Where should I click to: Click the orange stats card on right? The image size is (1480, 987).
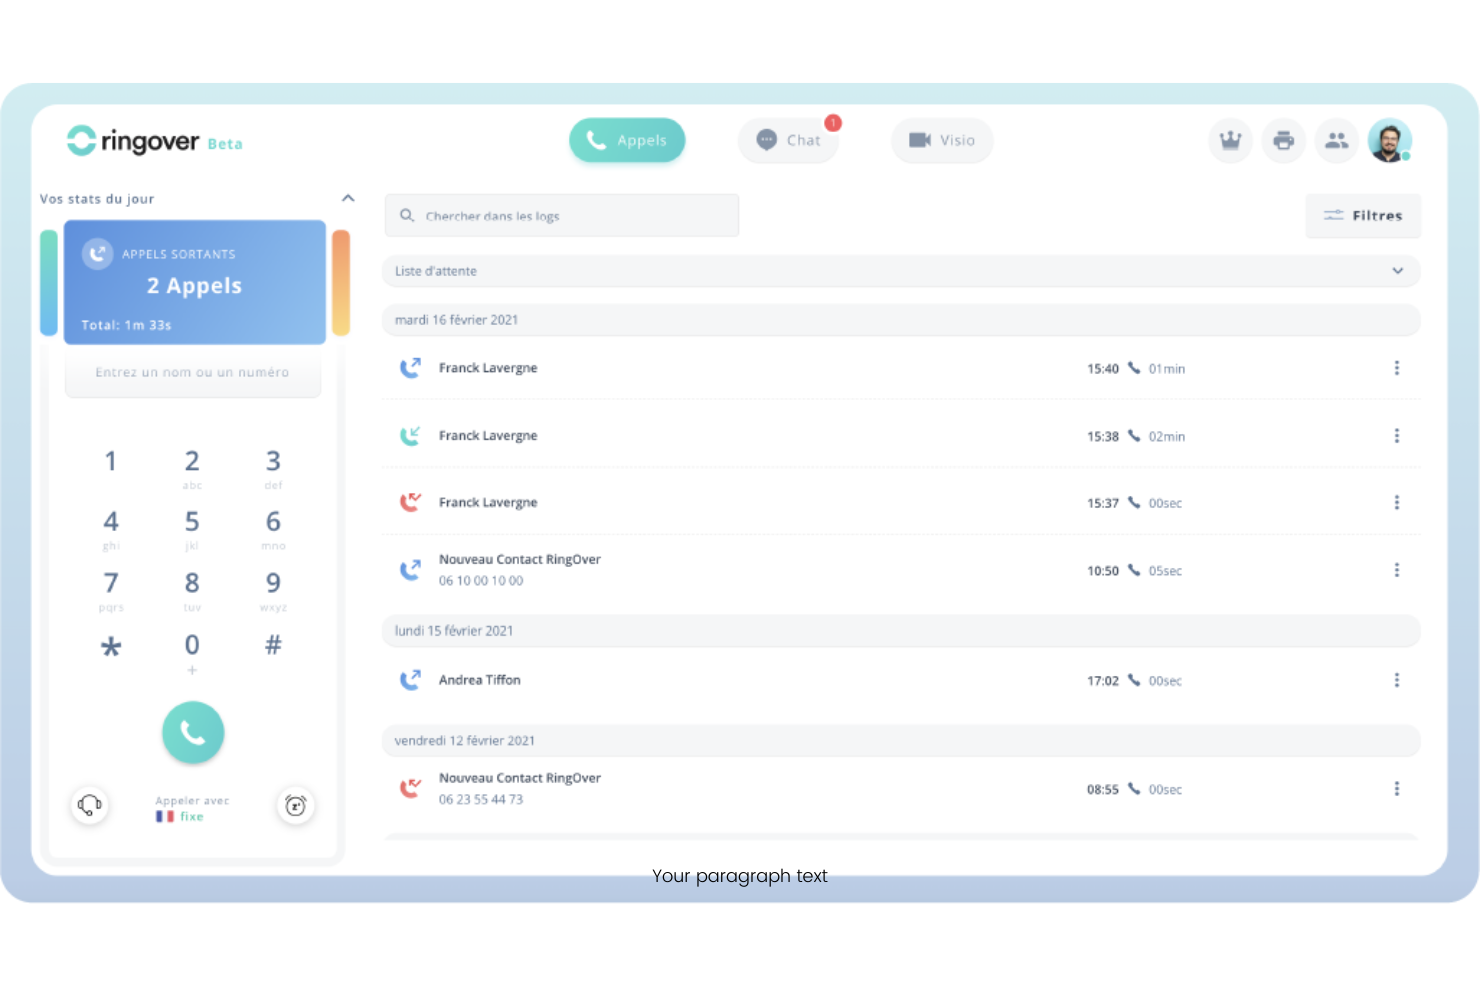click(341, 283)
